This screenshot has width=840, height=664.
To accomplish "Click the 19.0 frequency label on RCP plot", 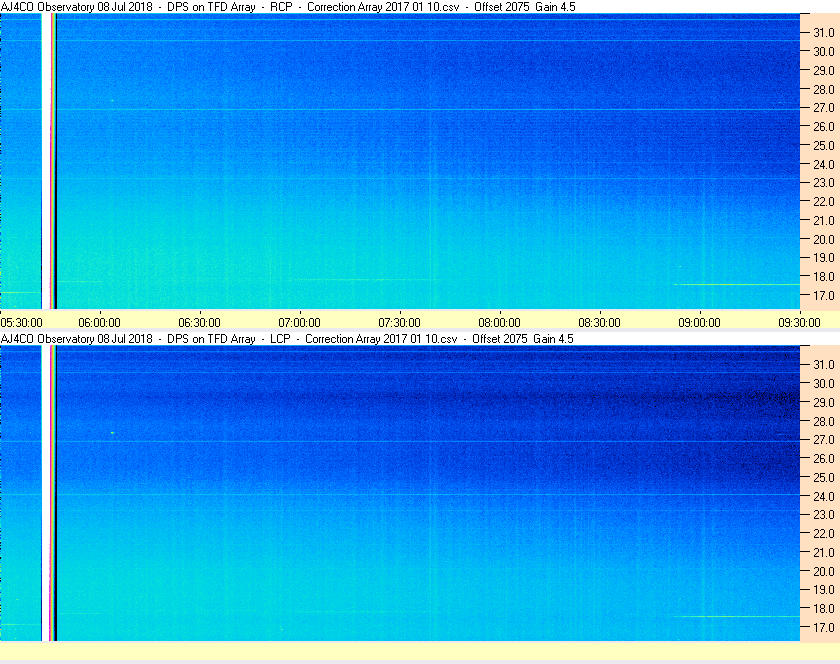I will [x=824, y=258].
